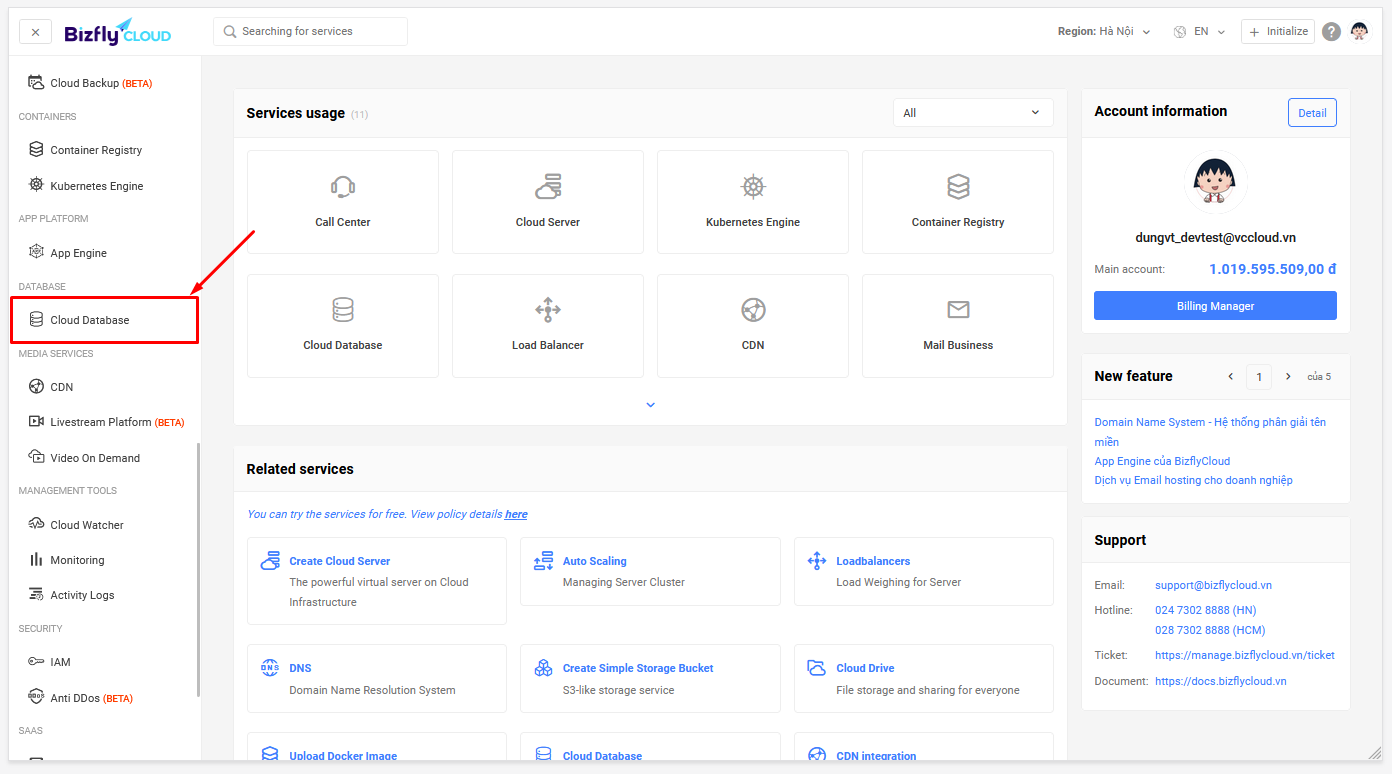Open the App Engine của BizflyCloud link
This screenshot has width=1392, height=774.
point(1162,461)
